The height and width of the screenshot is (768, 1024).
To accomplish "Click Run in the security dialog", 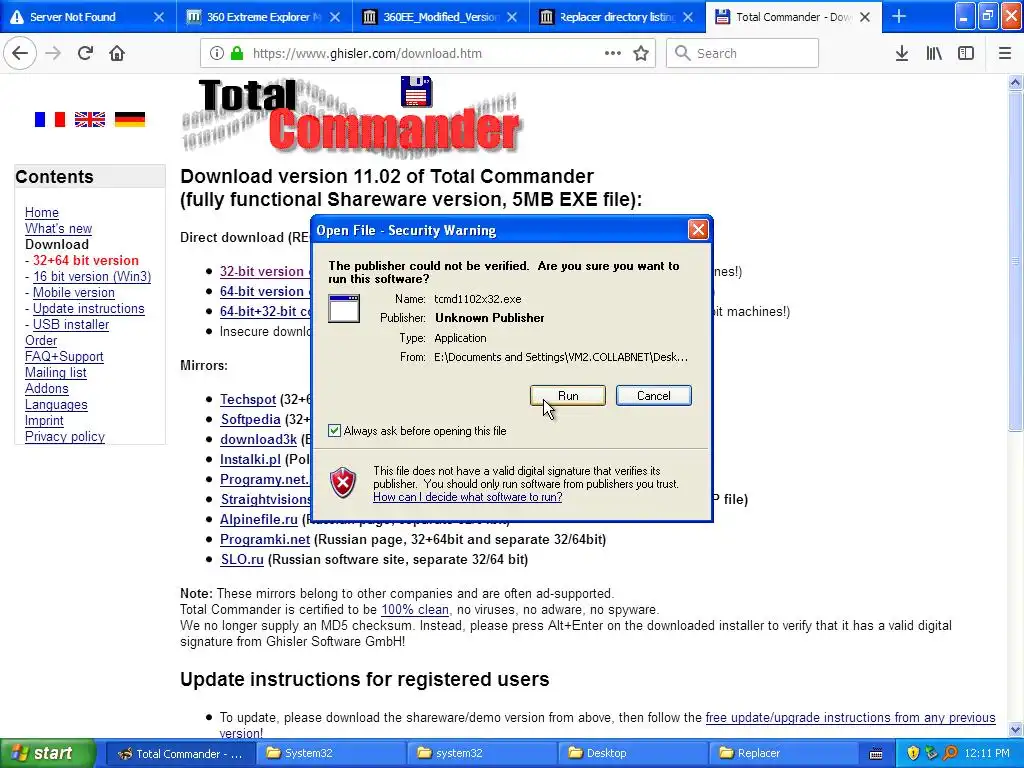I will click(568, 396).
